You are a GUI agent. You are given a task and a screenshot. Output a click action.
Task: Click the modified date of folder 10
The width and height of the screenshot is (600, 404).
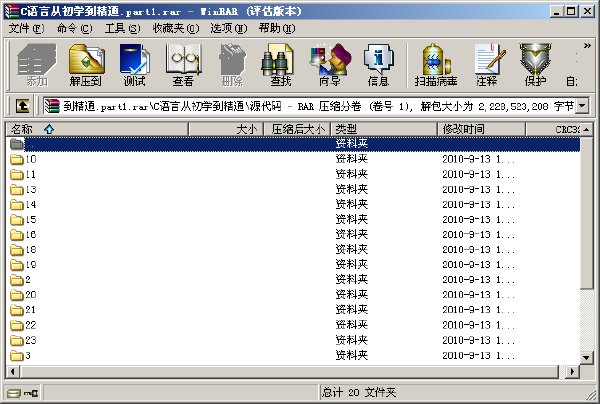[478, 159]
